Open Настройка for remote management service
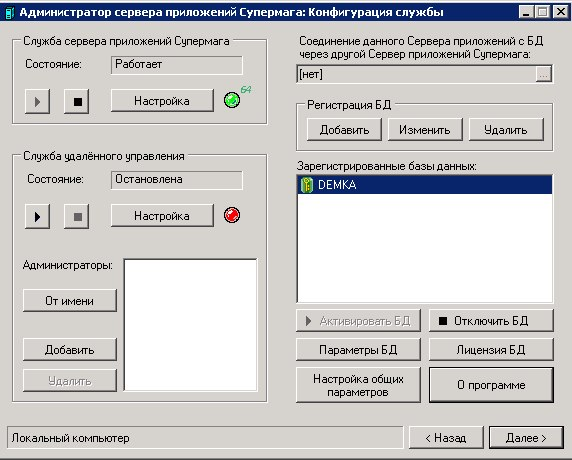The width and height of the screenshot is (572, 460). 162,216
